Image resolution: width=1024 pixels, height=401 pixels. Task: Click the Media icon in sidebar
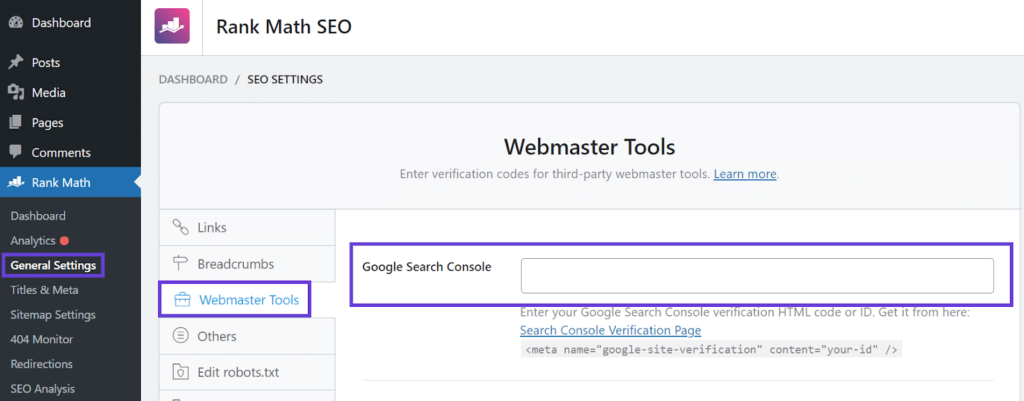[16, 93]
